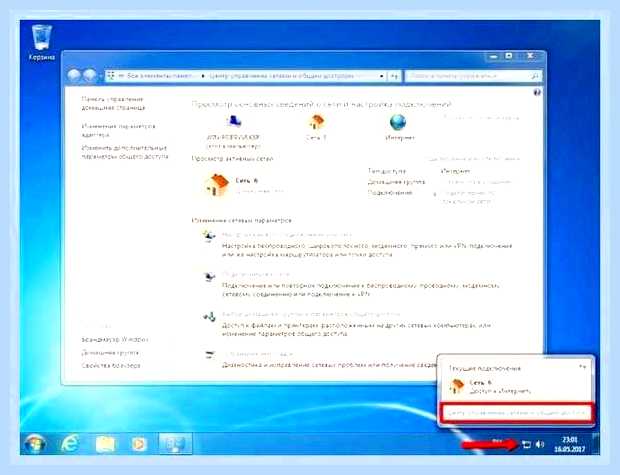Screen dimensions: 620x475
Task: Click the control panel icon in address bar
Action: tap(111, 76)
